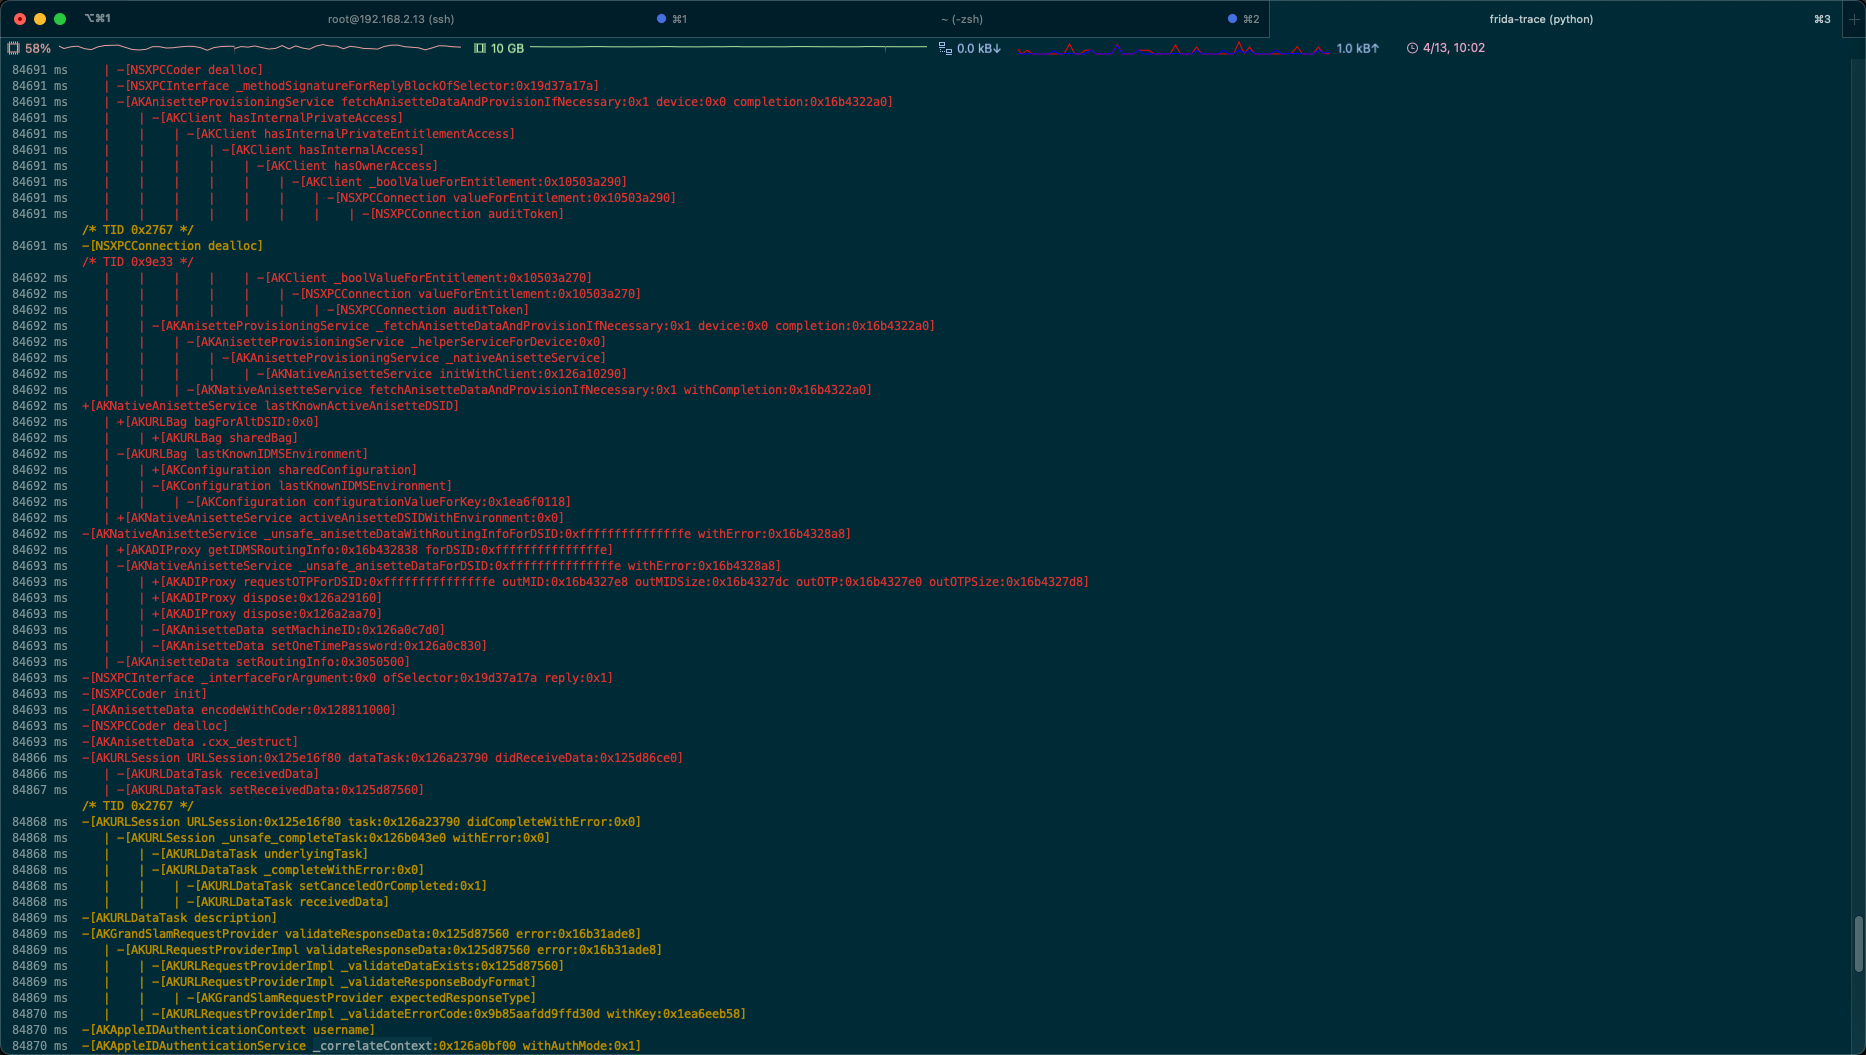The width and height of the screenshot is (1866, 1055).
Task: Click the [NSXPCCoder dealloc] line at 84691 ms
Action: point(189,70)
